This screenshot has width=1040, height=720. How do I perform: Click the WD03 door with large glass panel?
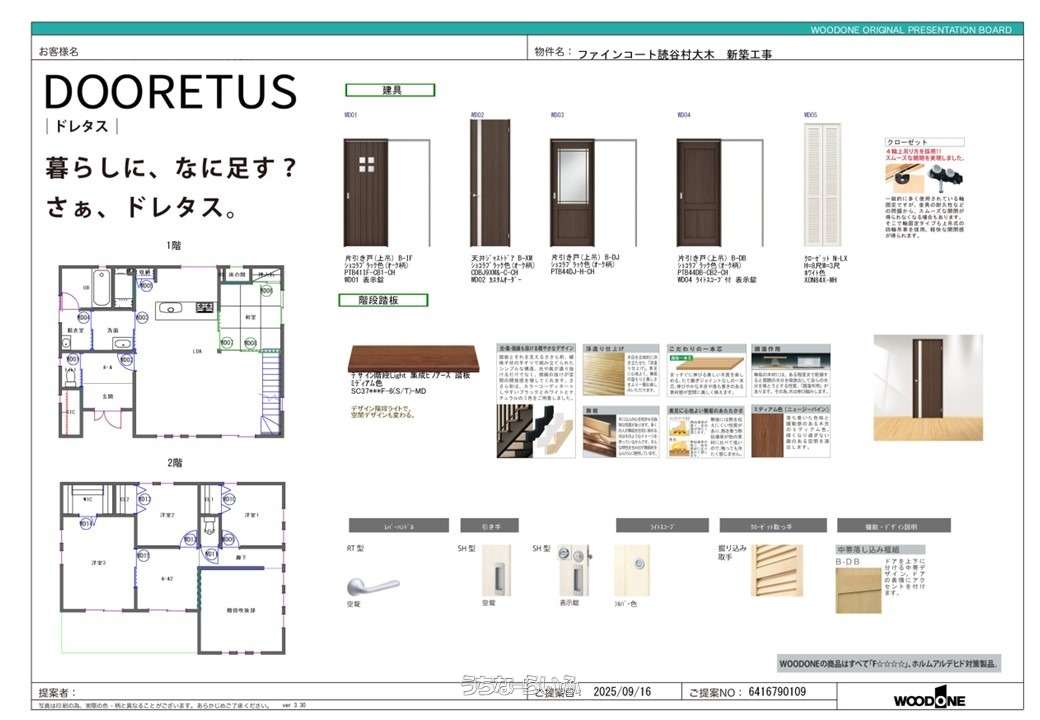pos(572,192)
